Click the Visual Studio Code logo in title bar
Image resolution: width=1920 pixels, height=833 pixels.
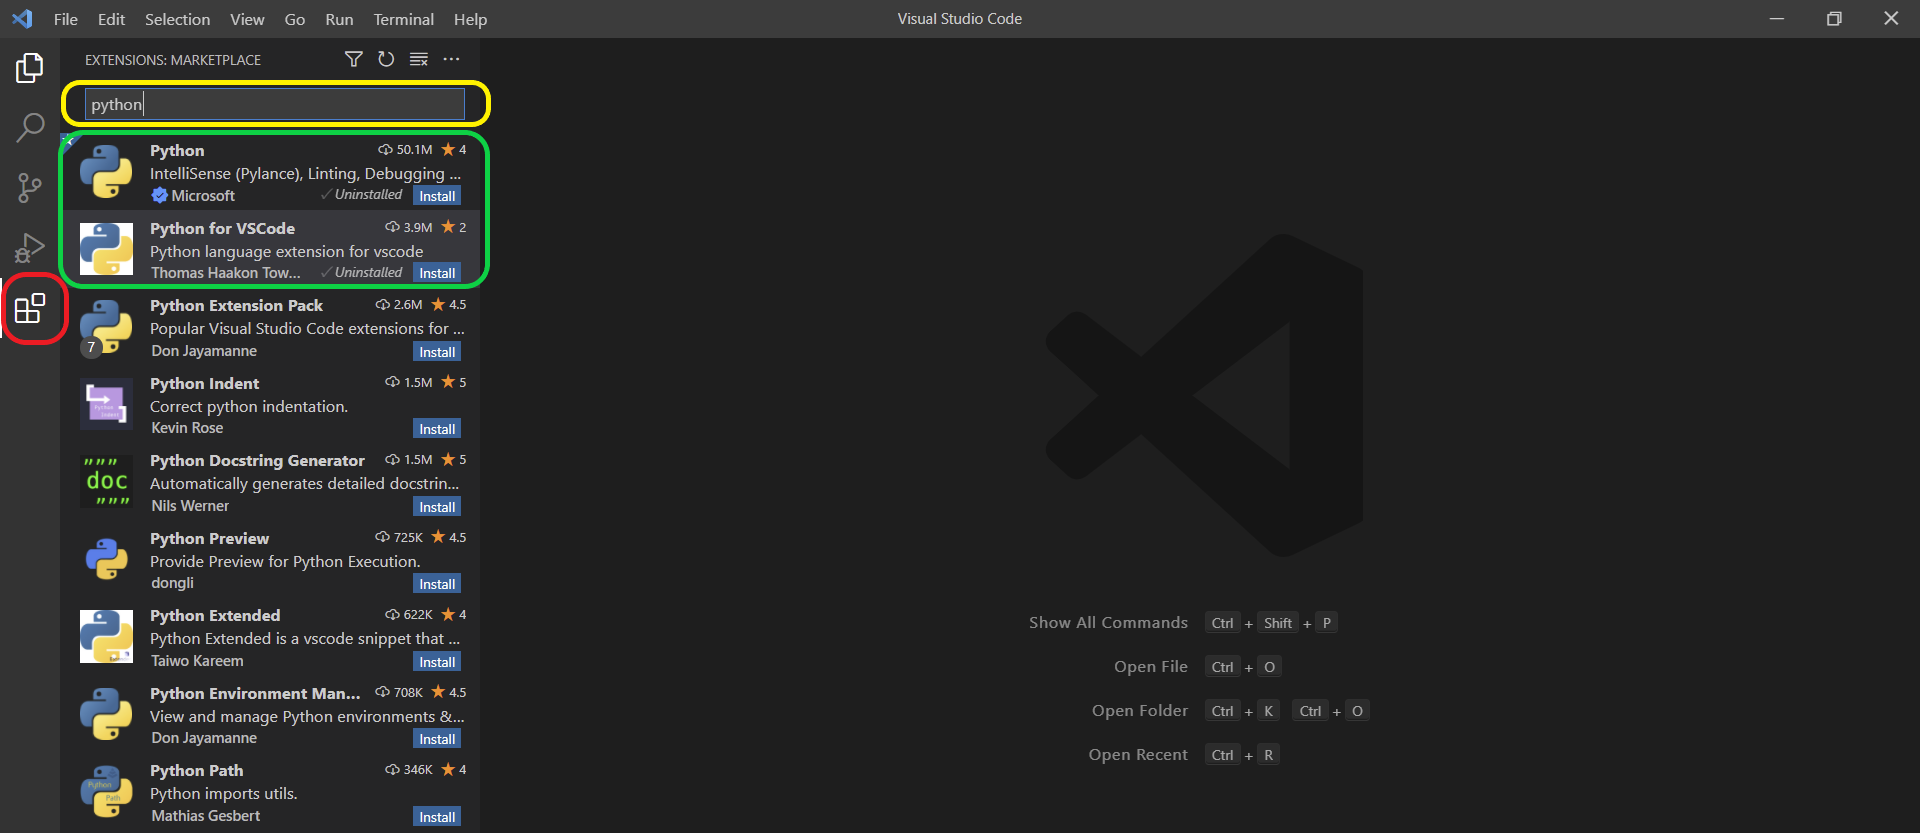(22, 19)
